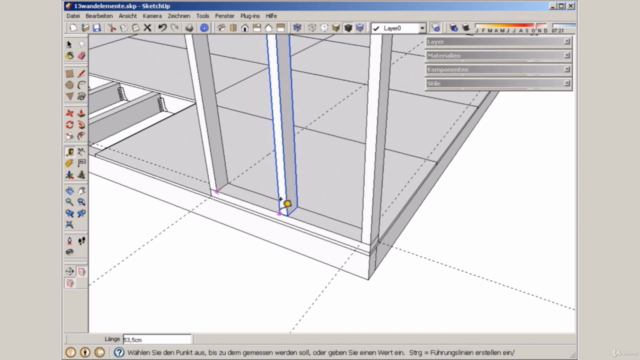640x360 pixels.
Task: Activate the Freehand tool
Action: click(x=82, y=96)
